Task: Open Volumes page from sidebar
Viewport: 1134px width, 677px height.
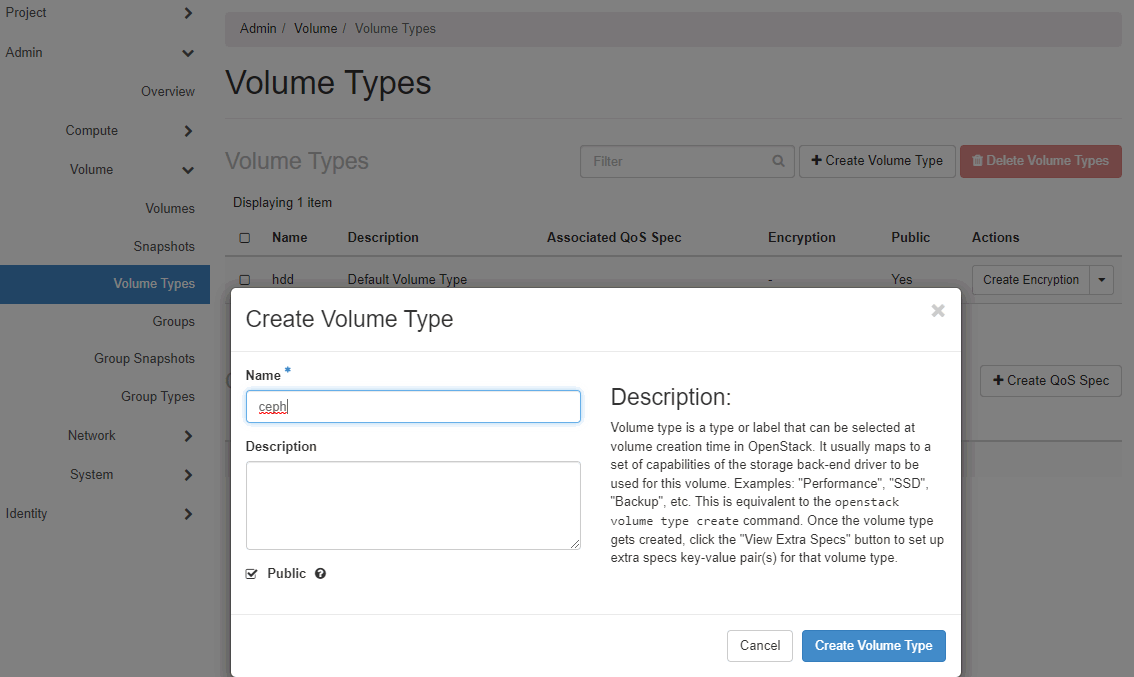Action: pos(170,208)
